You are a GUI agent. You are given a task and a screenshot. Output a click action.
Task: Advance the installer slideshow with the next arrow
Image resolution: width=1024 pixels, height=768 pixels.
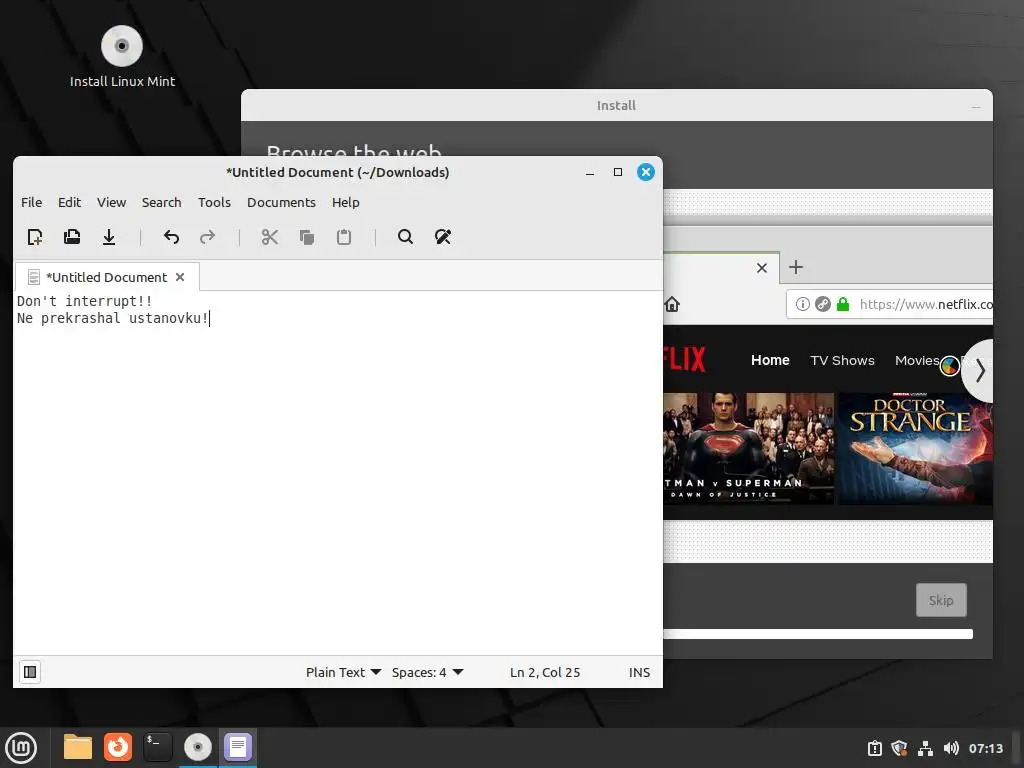click(980, 371)
